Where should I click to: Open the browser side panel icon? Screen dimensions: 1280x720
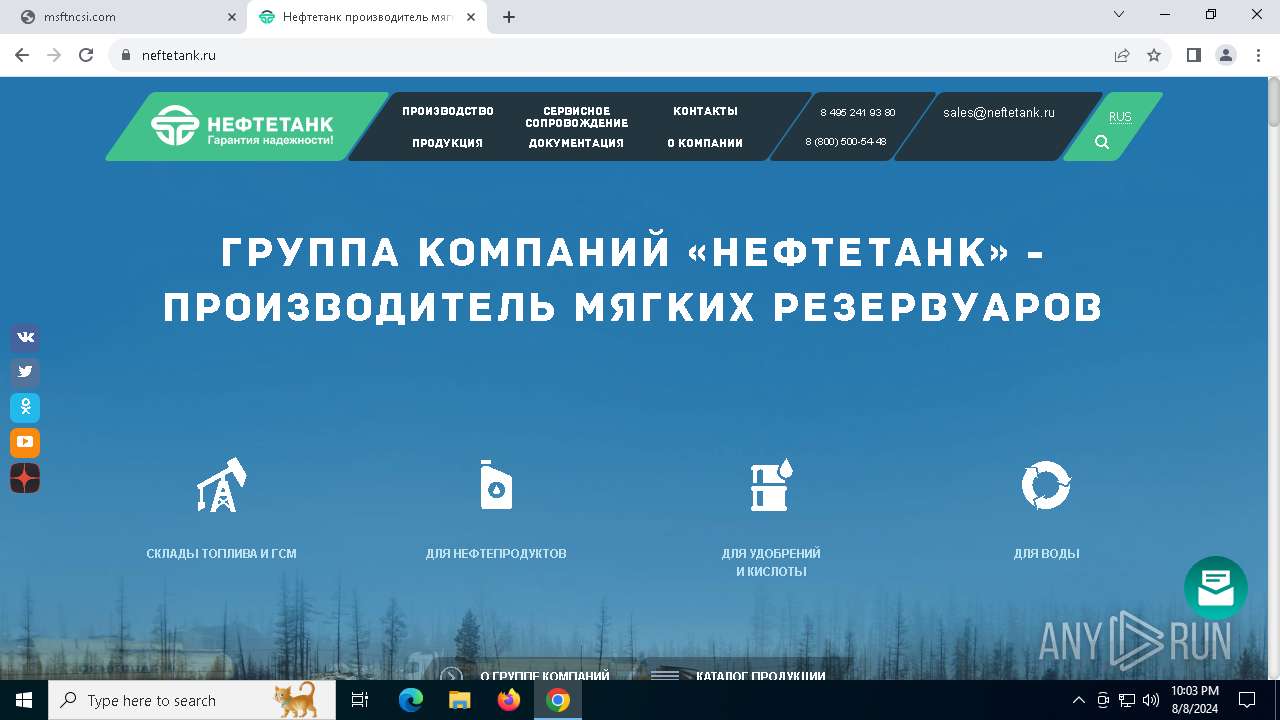1194,55
